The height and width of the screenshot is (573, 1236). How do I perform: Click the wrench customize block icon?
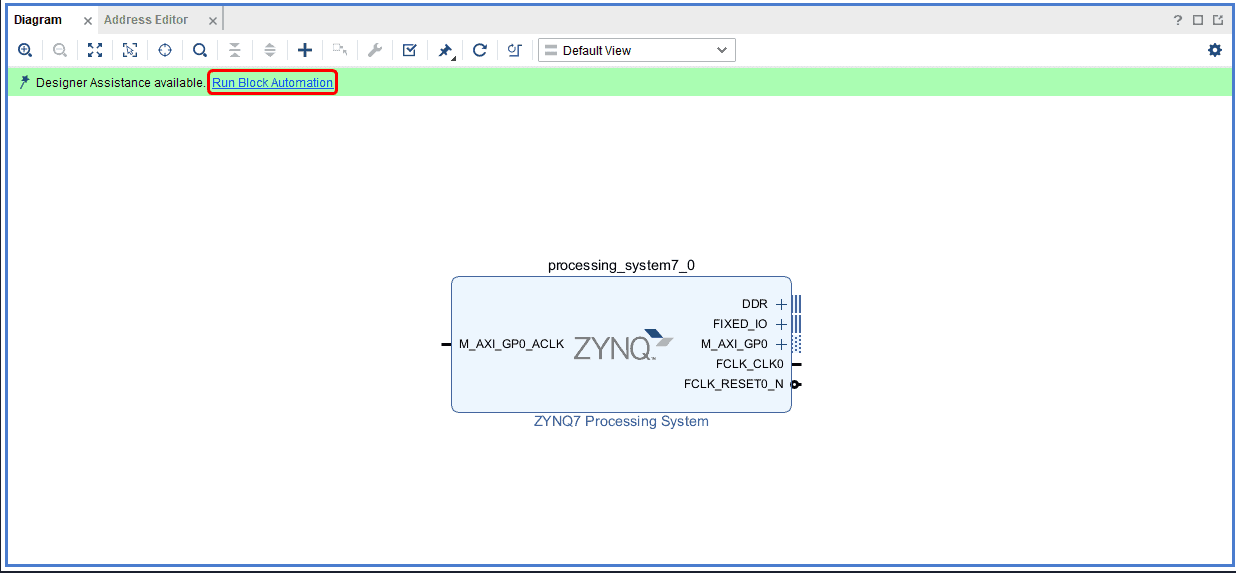375,50
